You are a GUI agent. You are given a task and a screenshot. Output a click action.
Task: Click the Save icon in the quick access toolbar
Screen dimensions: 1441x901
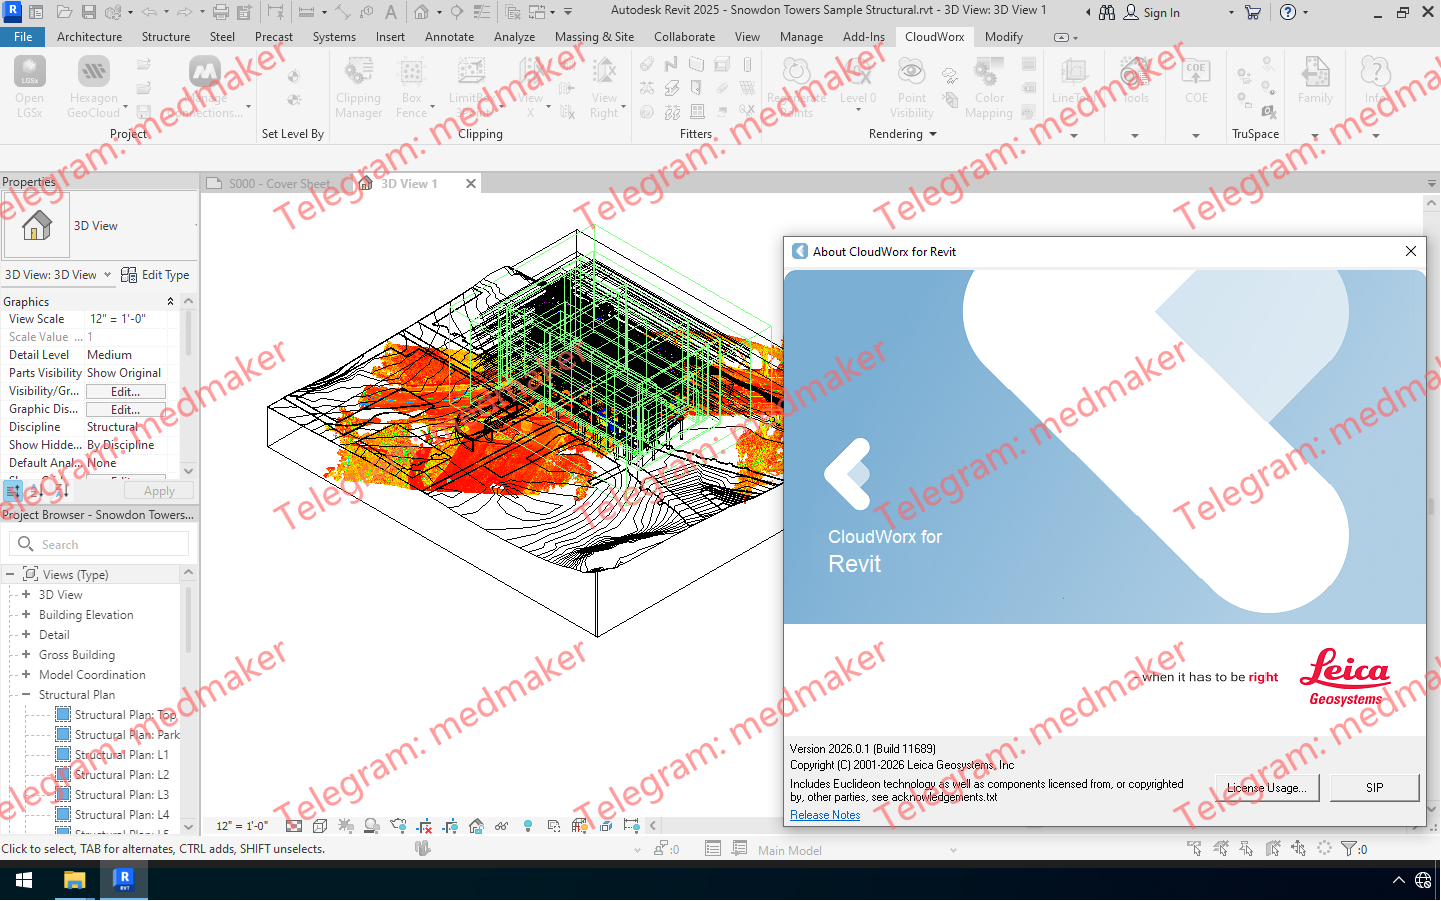[x=88, y=12]
